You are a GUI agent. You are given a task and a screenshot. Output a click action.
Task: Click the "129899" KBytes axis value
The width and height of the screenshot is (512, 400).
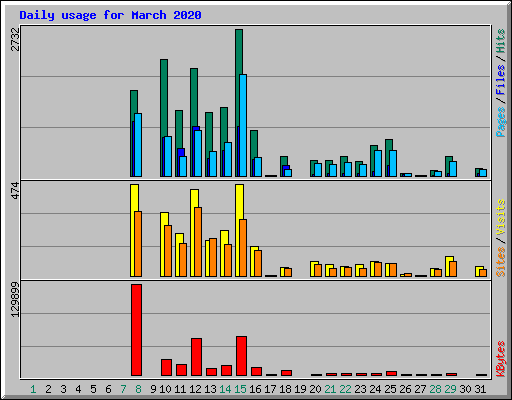(x=15, y=299)
